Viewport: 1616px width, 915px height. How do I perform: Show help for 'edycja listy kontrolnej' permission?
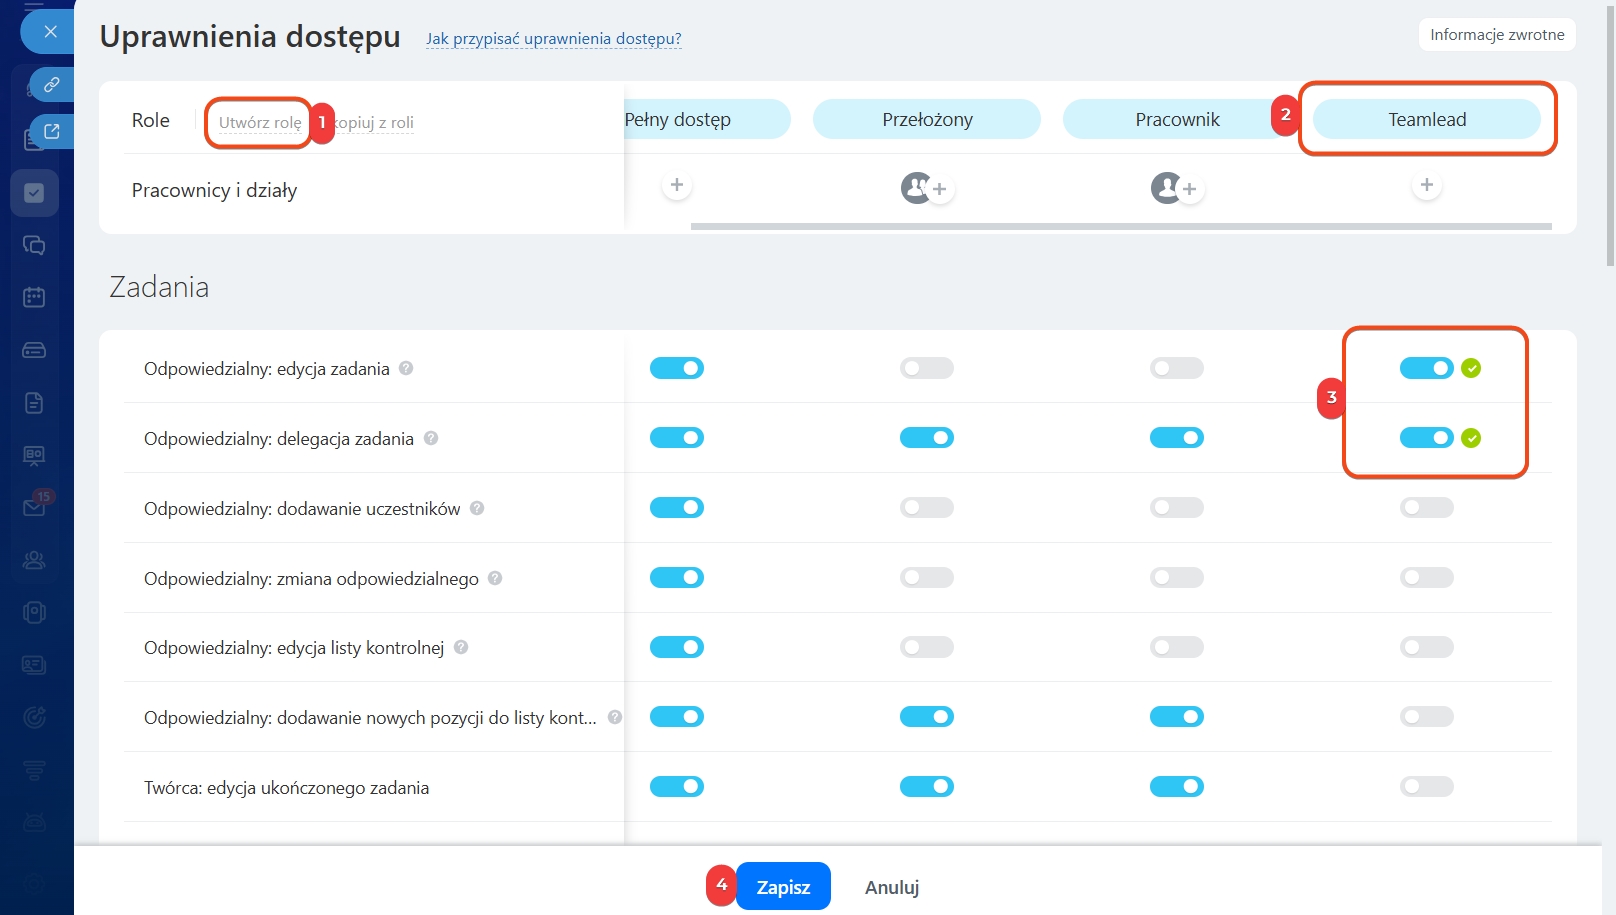click(461, 647)
